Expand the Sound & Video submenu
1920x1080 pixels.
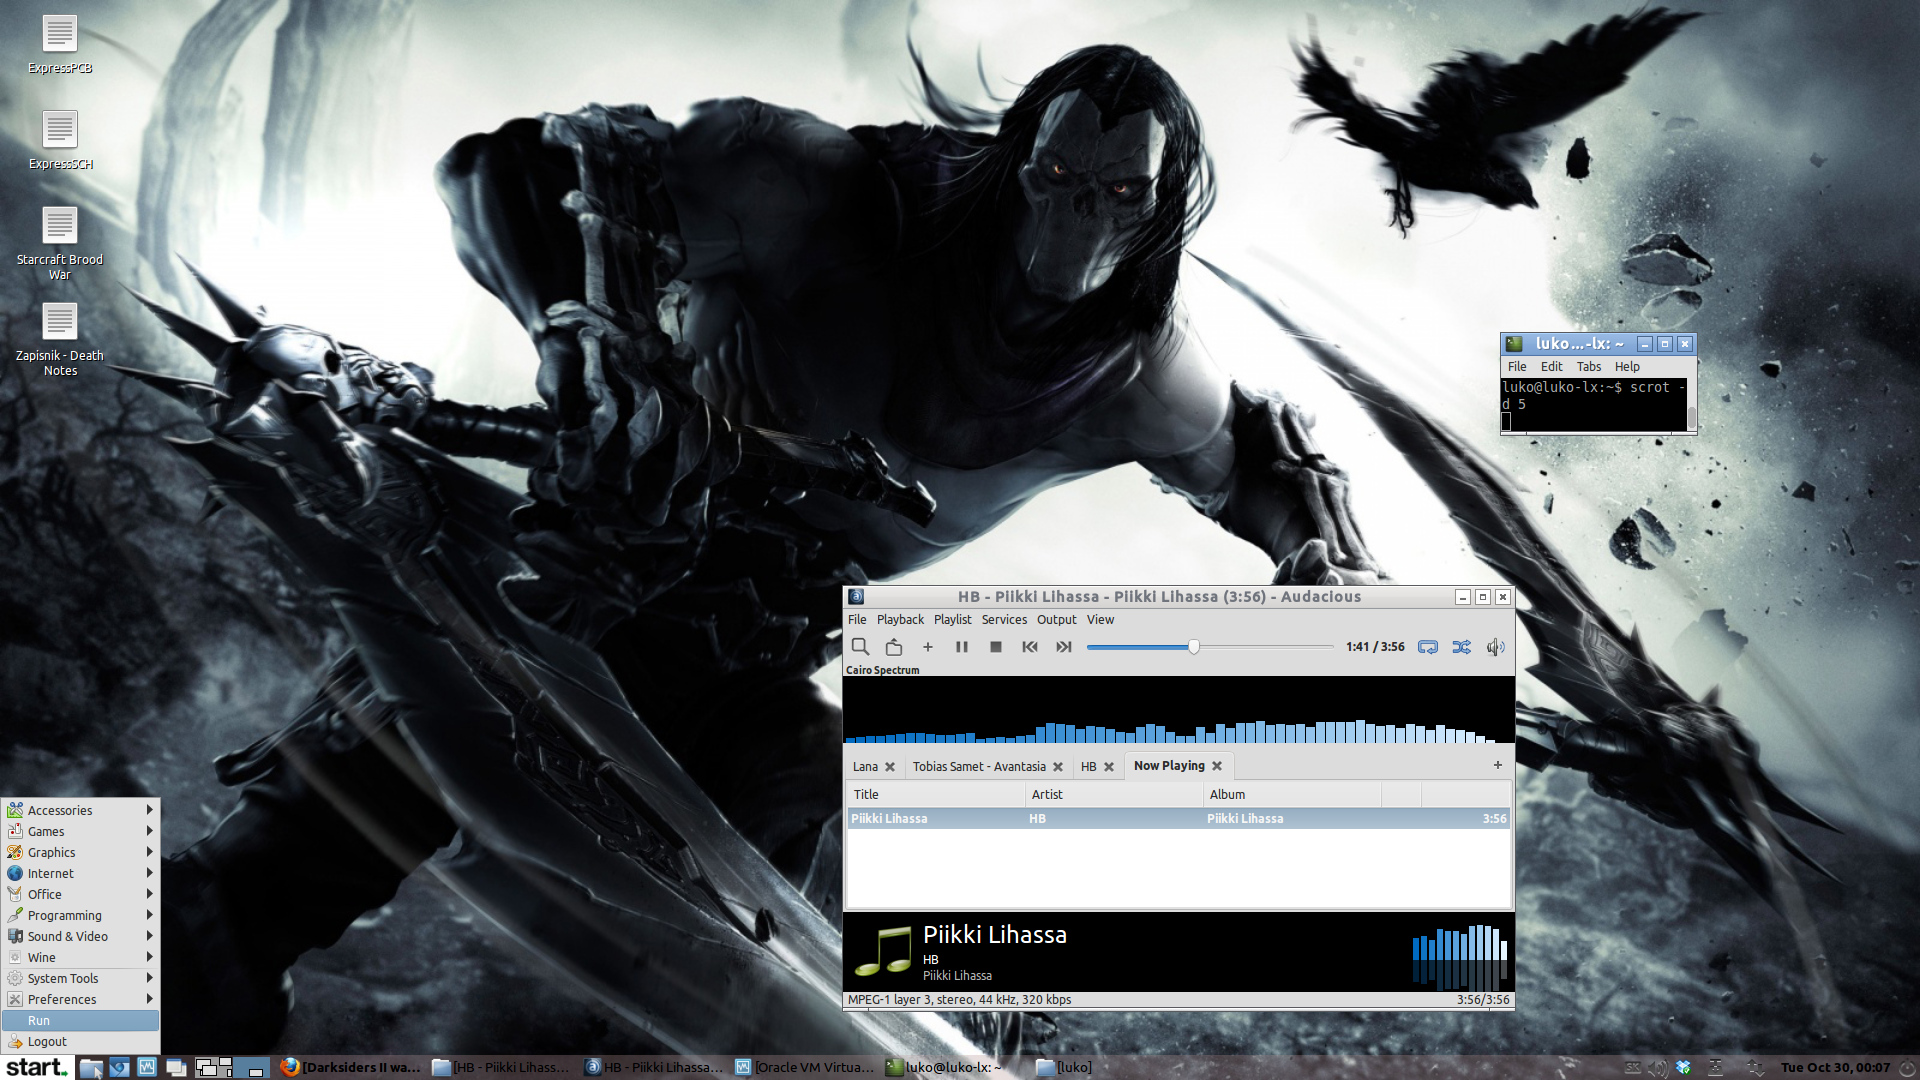80,937
